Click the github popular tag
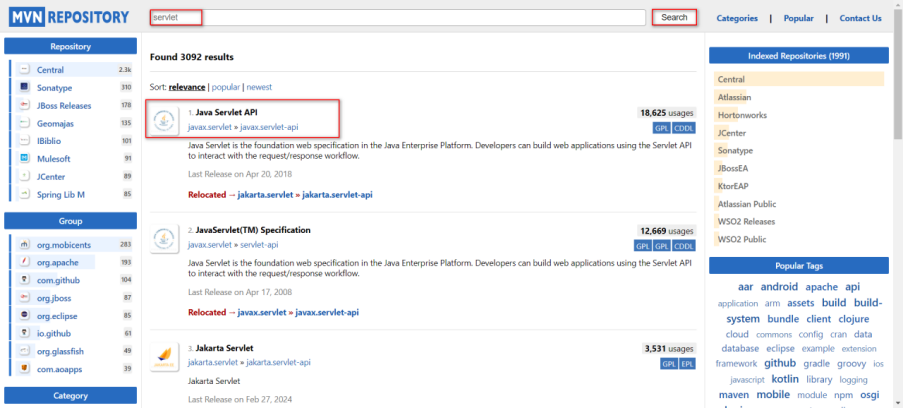 coord(779,363)
